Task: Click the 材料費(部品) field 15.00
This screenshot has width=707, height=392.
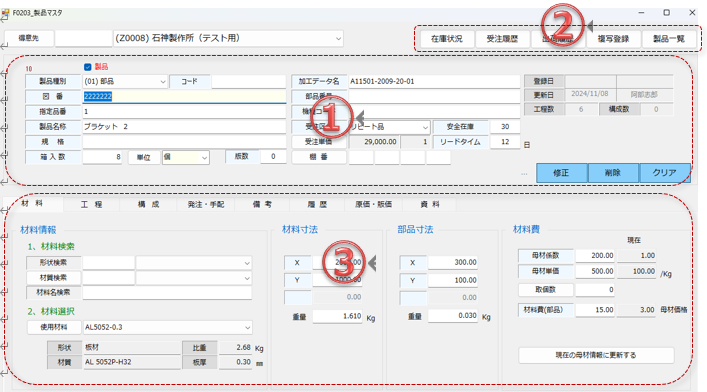Action: click(595, 310)
